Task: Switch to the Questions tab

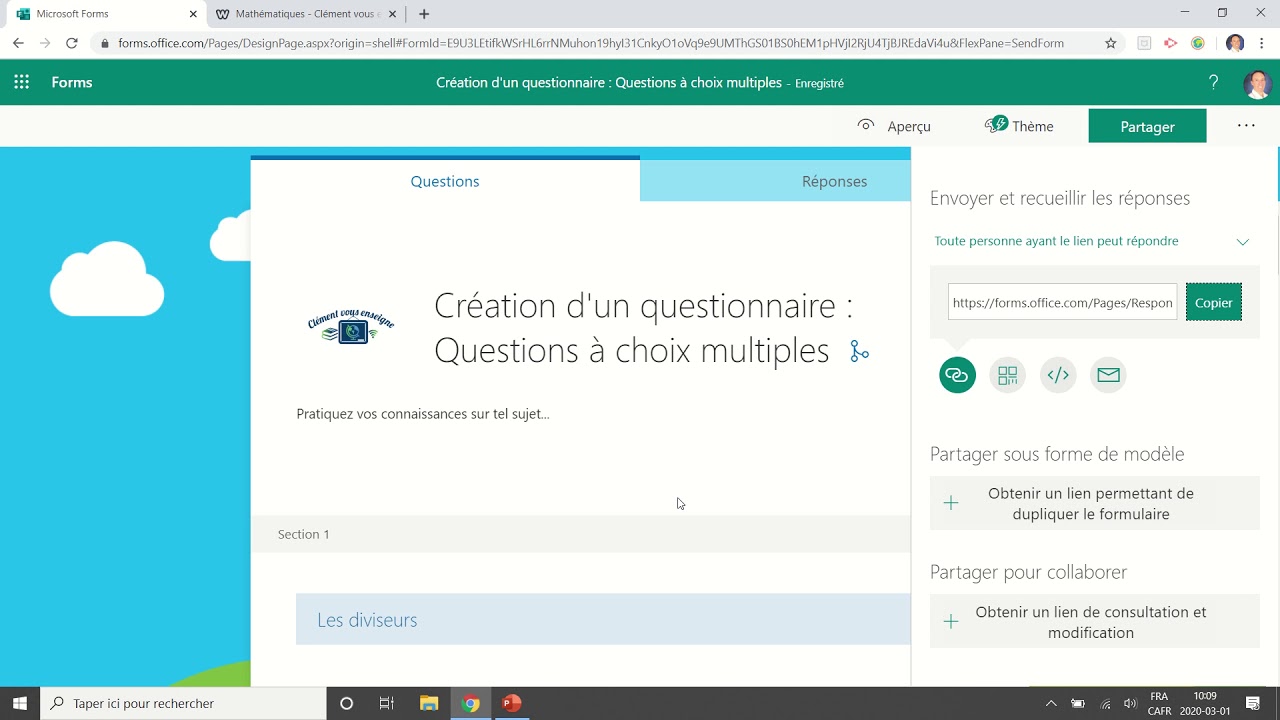Action: tap(445, 181)
